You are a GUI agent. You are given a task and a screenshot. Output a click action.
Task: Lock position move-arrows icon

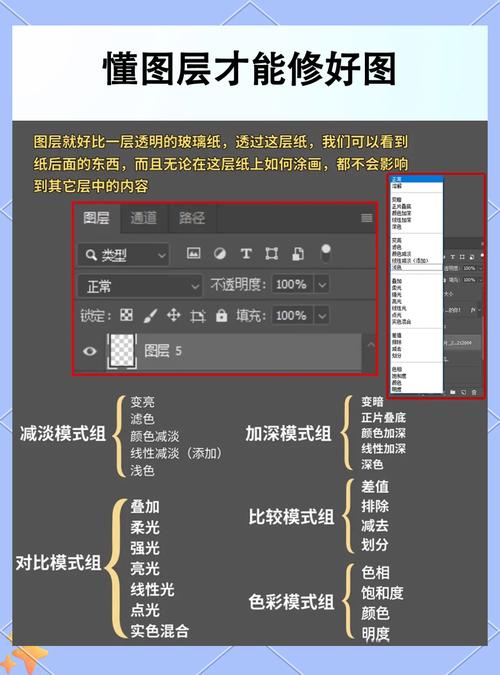174,315
